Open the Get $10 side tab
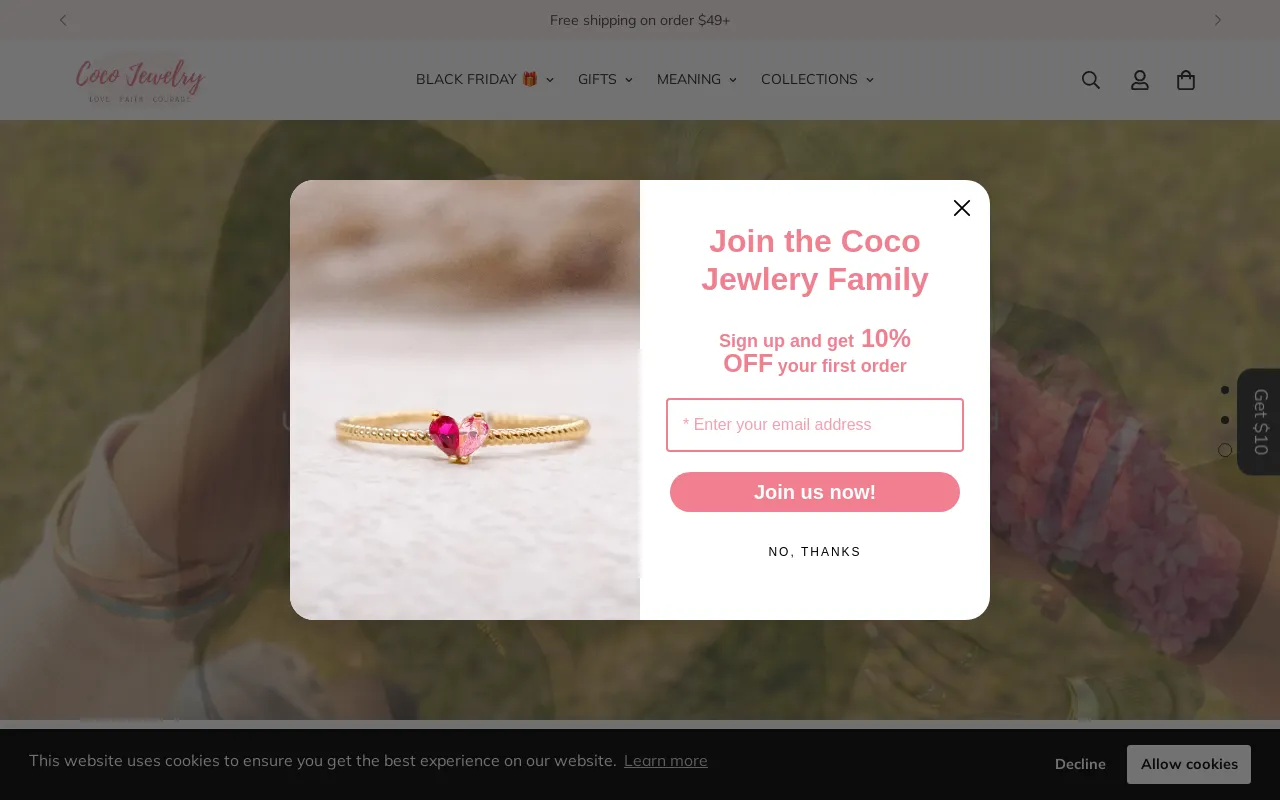Viewport: 1280px width, 800px height. pyautogui.click(x=1260, y=421)
